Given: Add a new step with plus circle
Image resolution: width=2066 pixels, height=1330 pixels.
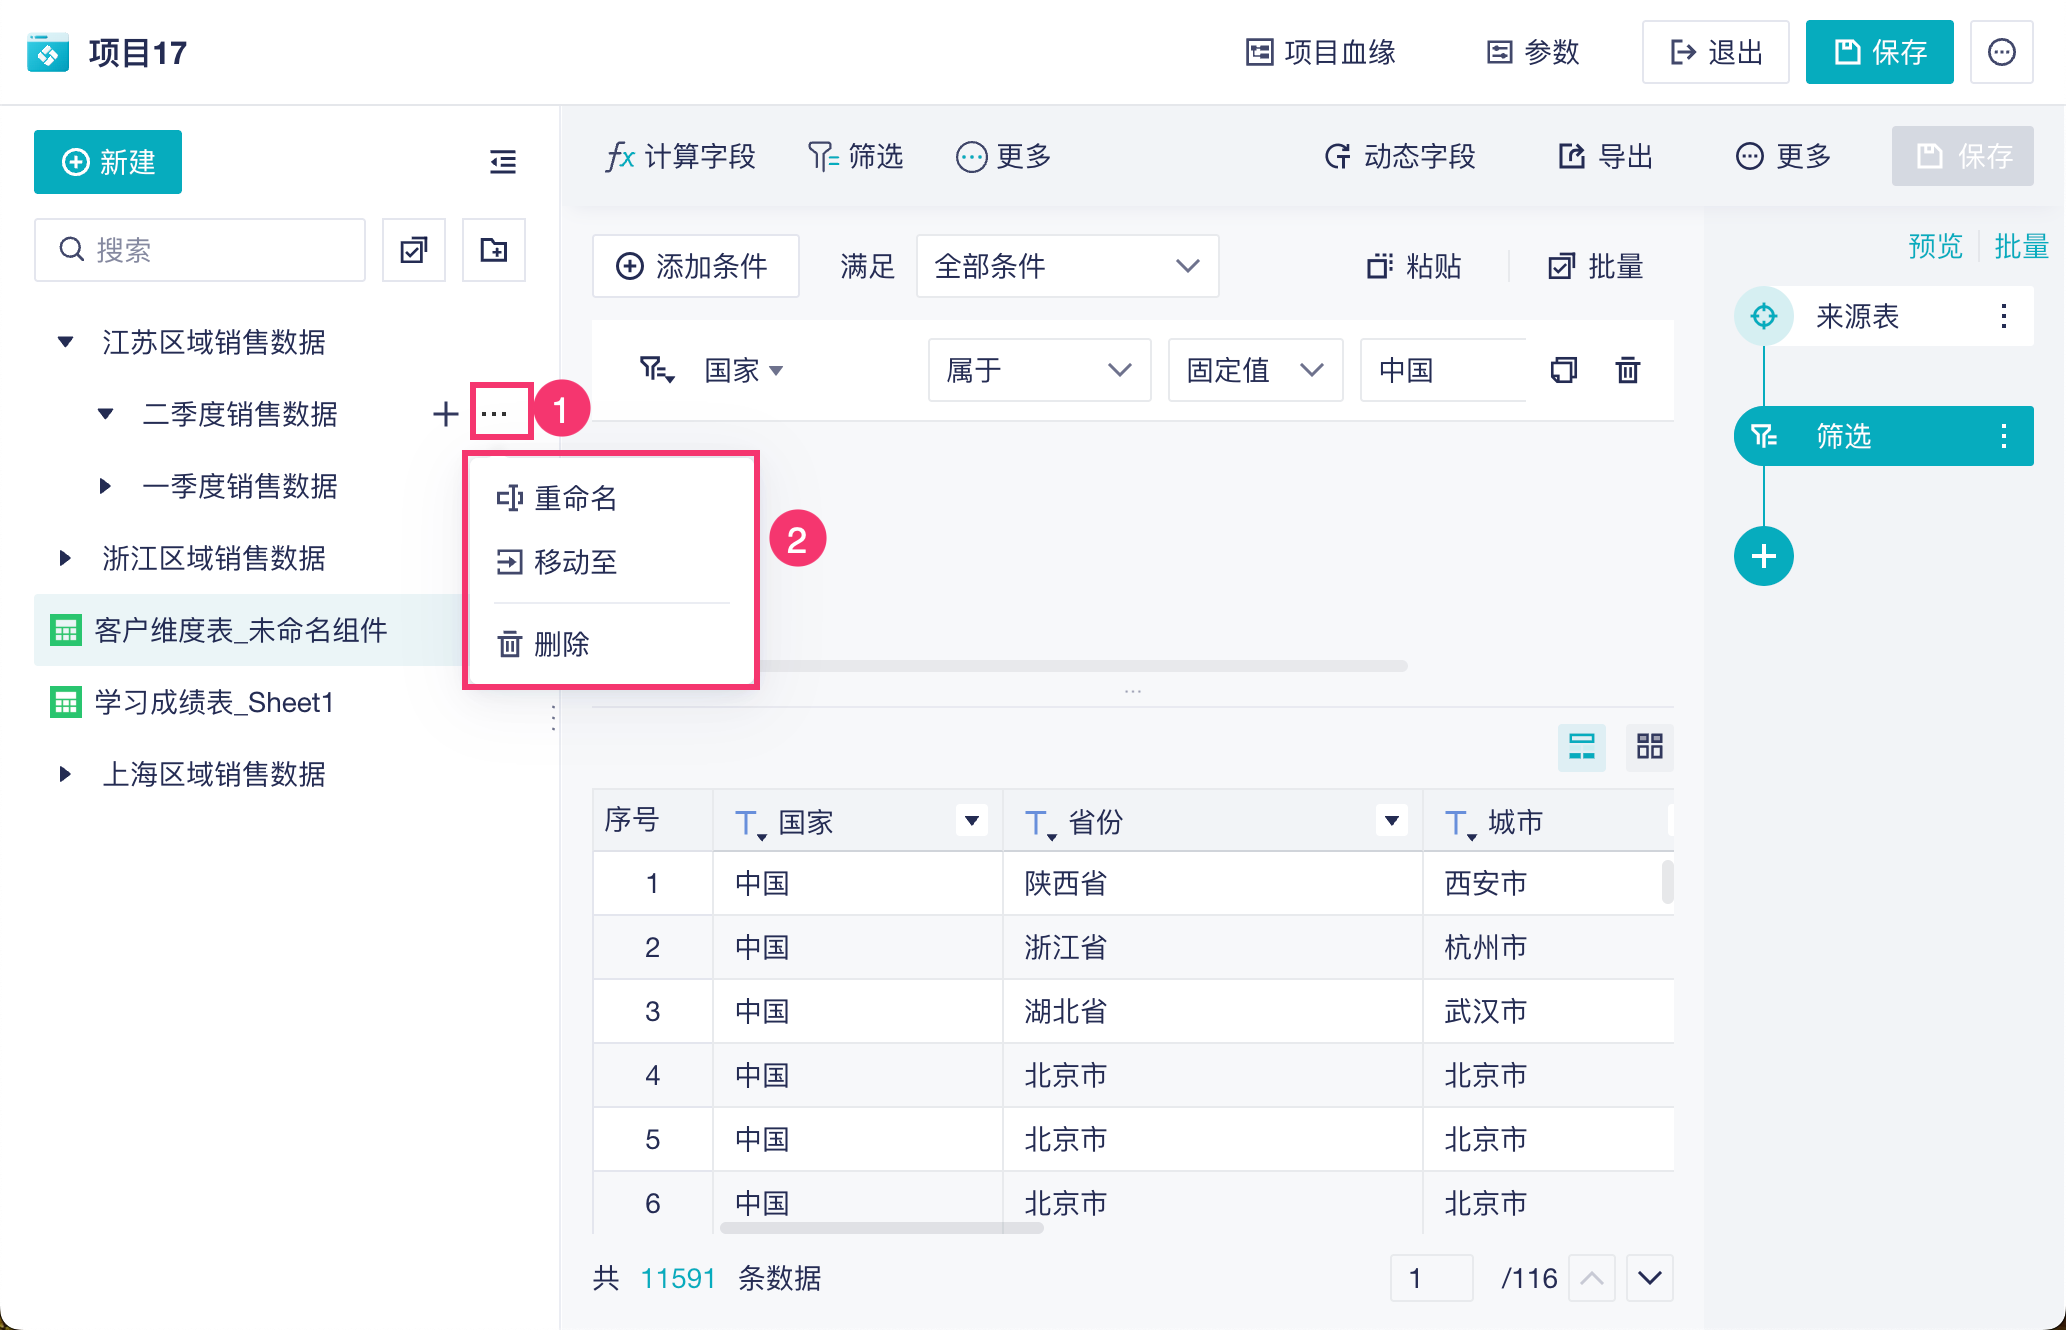Looking at the screenshot, I should 1763,556.
